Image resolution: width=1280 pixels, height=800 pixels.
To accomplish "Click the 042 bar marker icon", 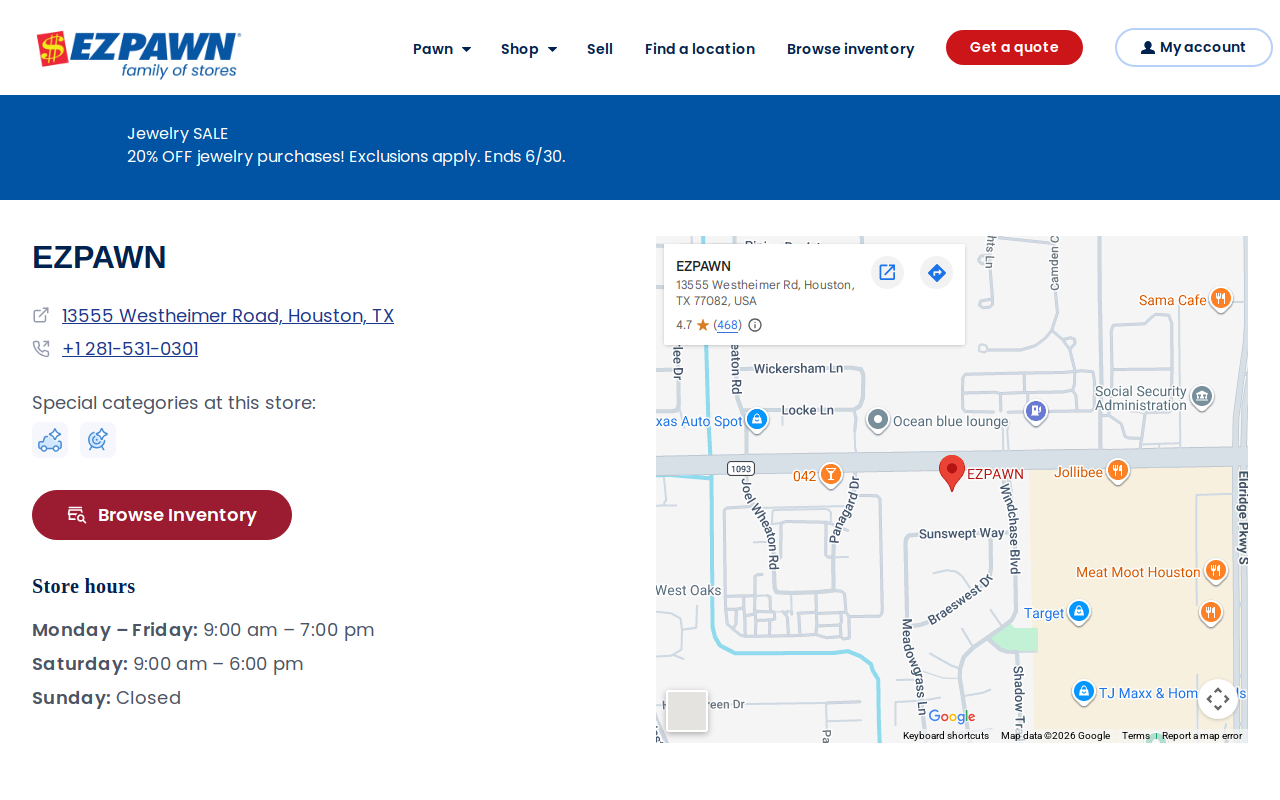I will point(830,474).
